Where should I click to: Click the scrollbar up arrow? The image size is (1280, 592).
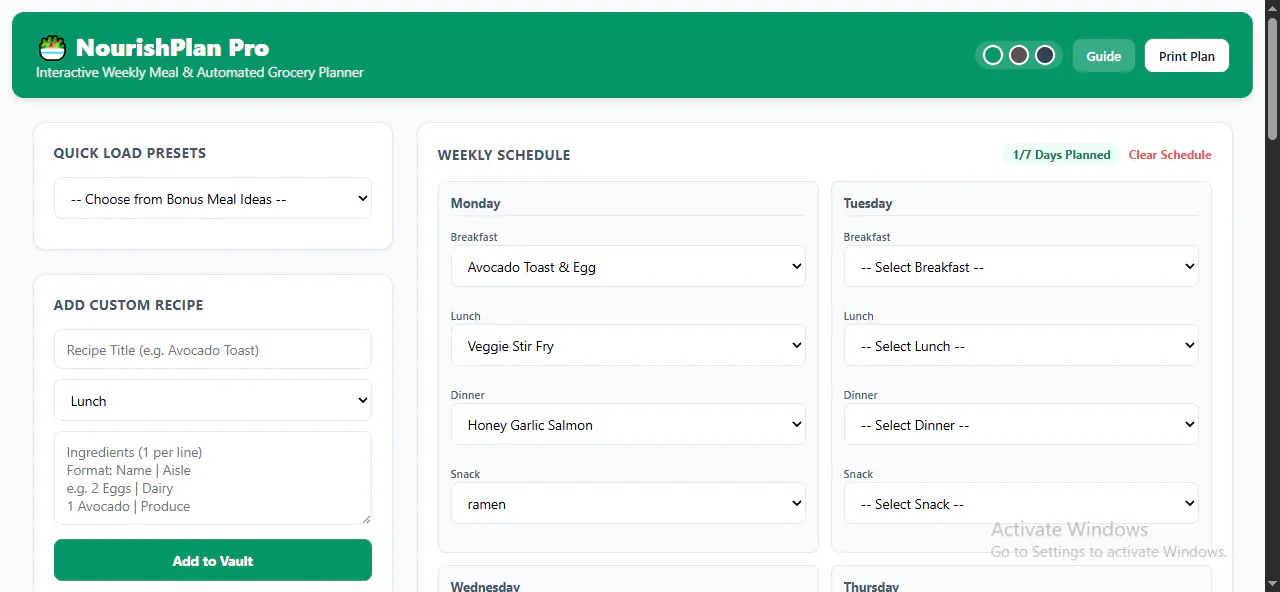[x=1272, y=8]
